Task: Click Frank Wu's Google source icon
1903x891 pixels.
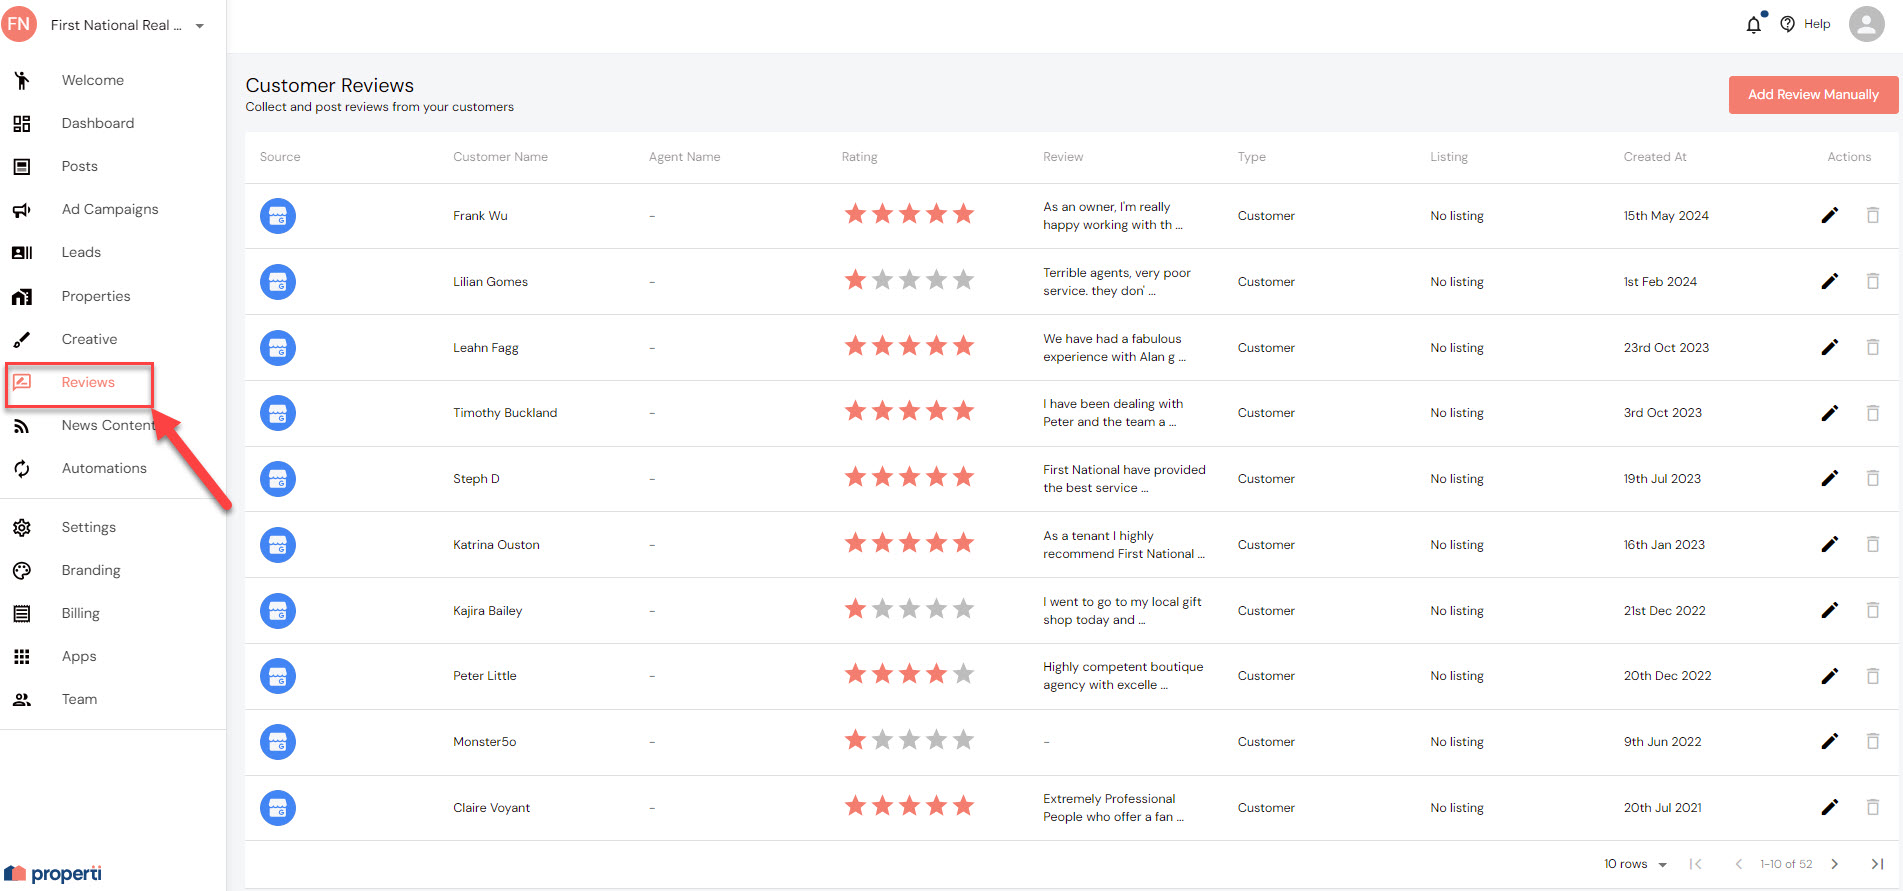Action: [x=278, y=215]
